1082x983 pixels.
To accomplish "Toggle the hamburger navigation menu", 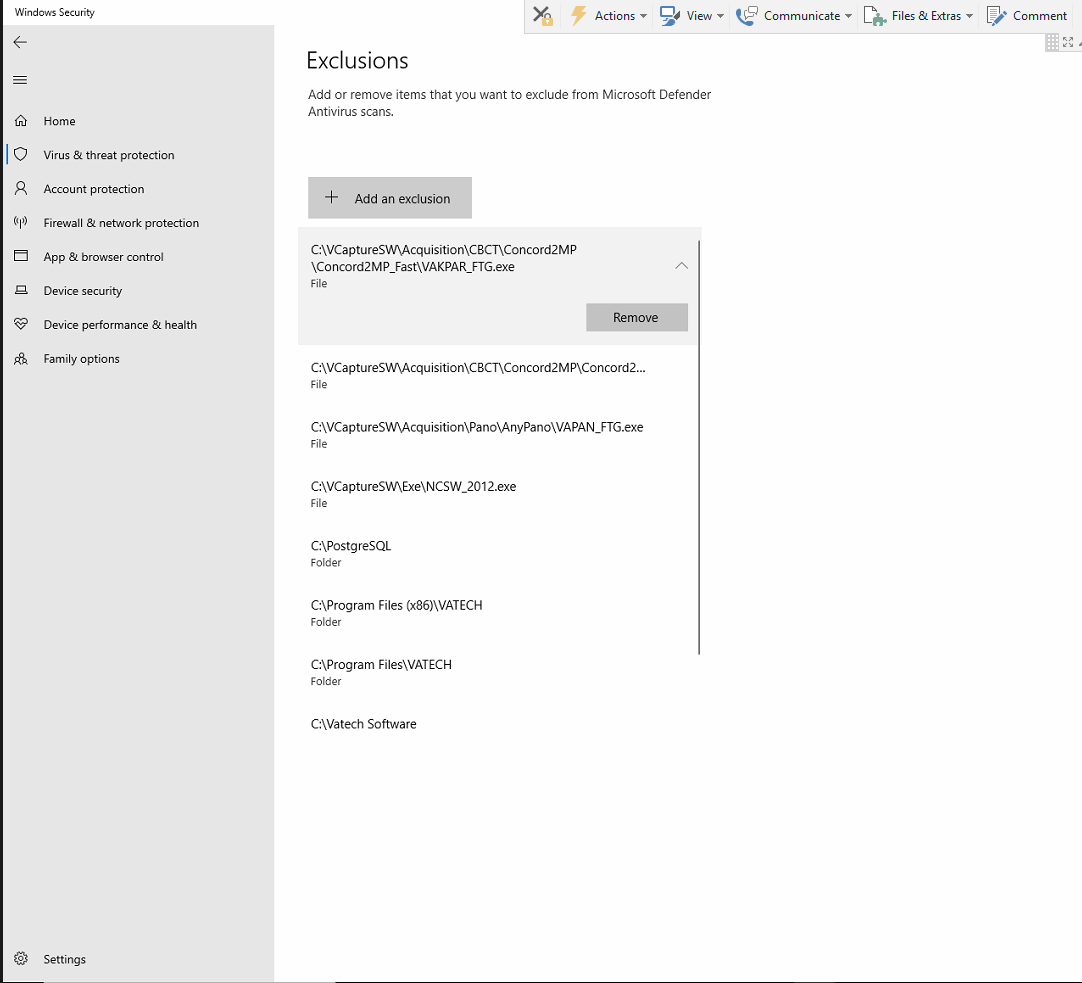I will [20, 80].
